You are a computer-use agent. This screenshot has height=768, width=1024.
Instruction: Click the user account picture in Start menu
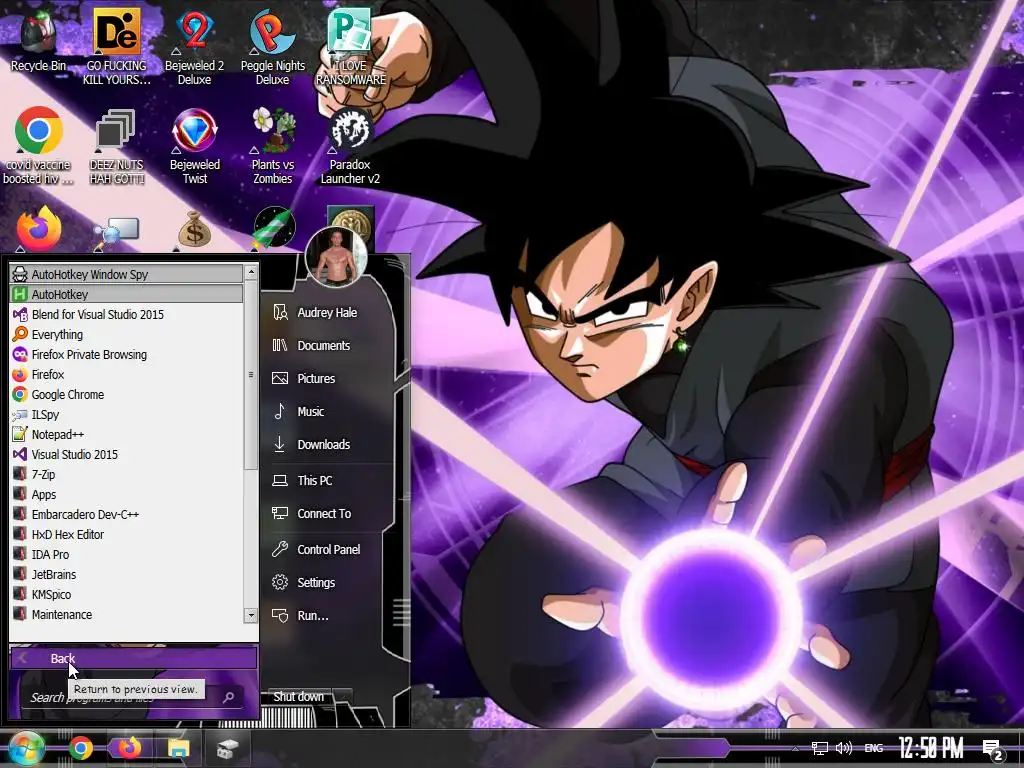coord(336,257)
